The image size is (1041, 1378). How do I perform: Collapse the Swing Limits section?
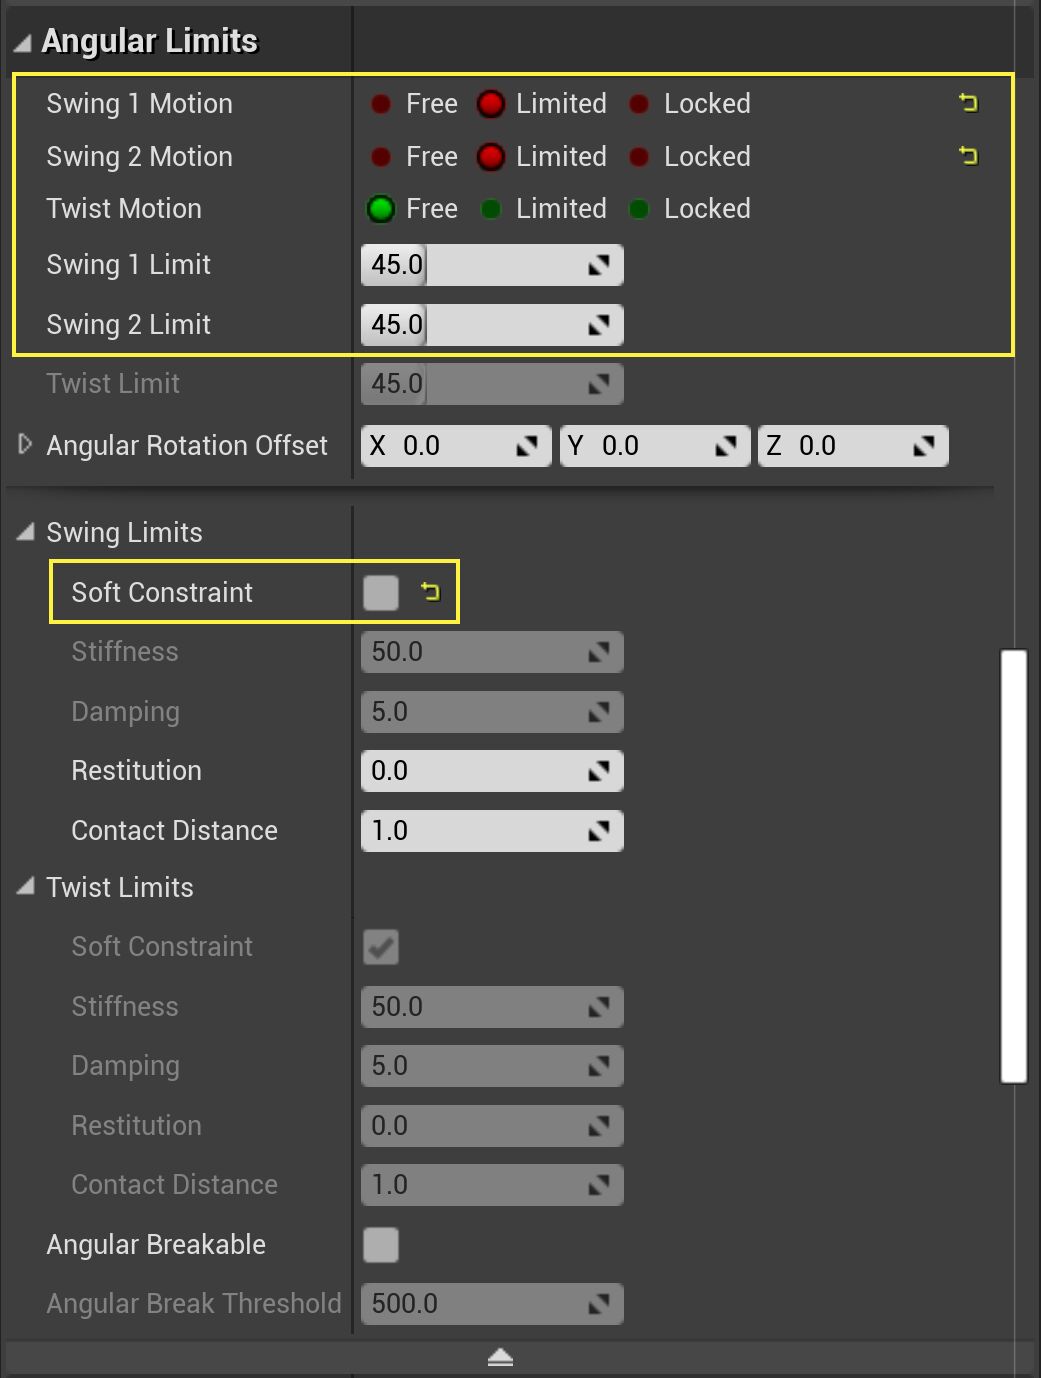25,531
